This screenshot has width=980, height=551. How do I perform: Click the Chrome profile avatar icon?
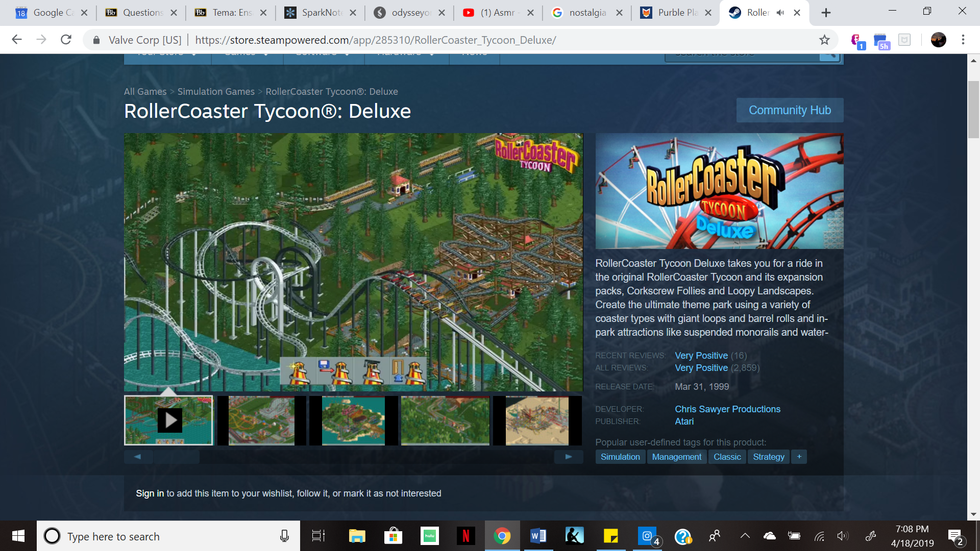coord(938,40)
